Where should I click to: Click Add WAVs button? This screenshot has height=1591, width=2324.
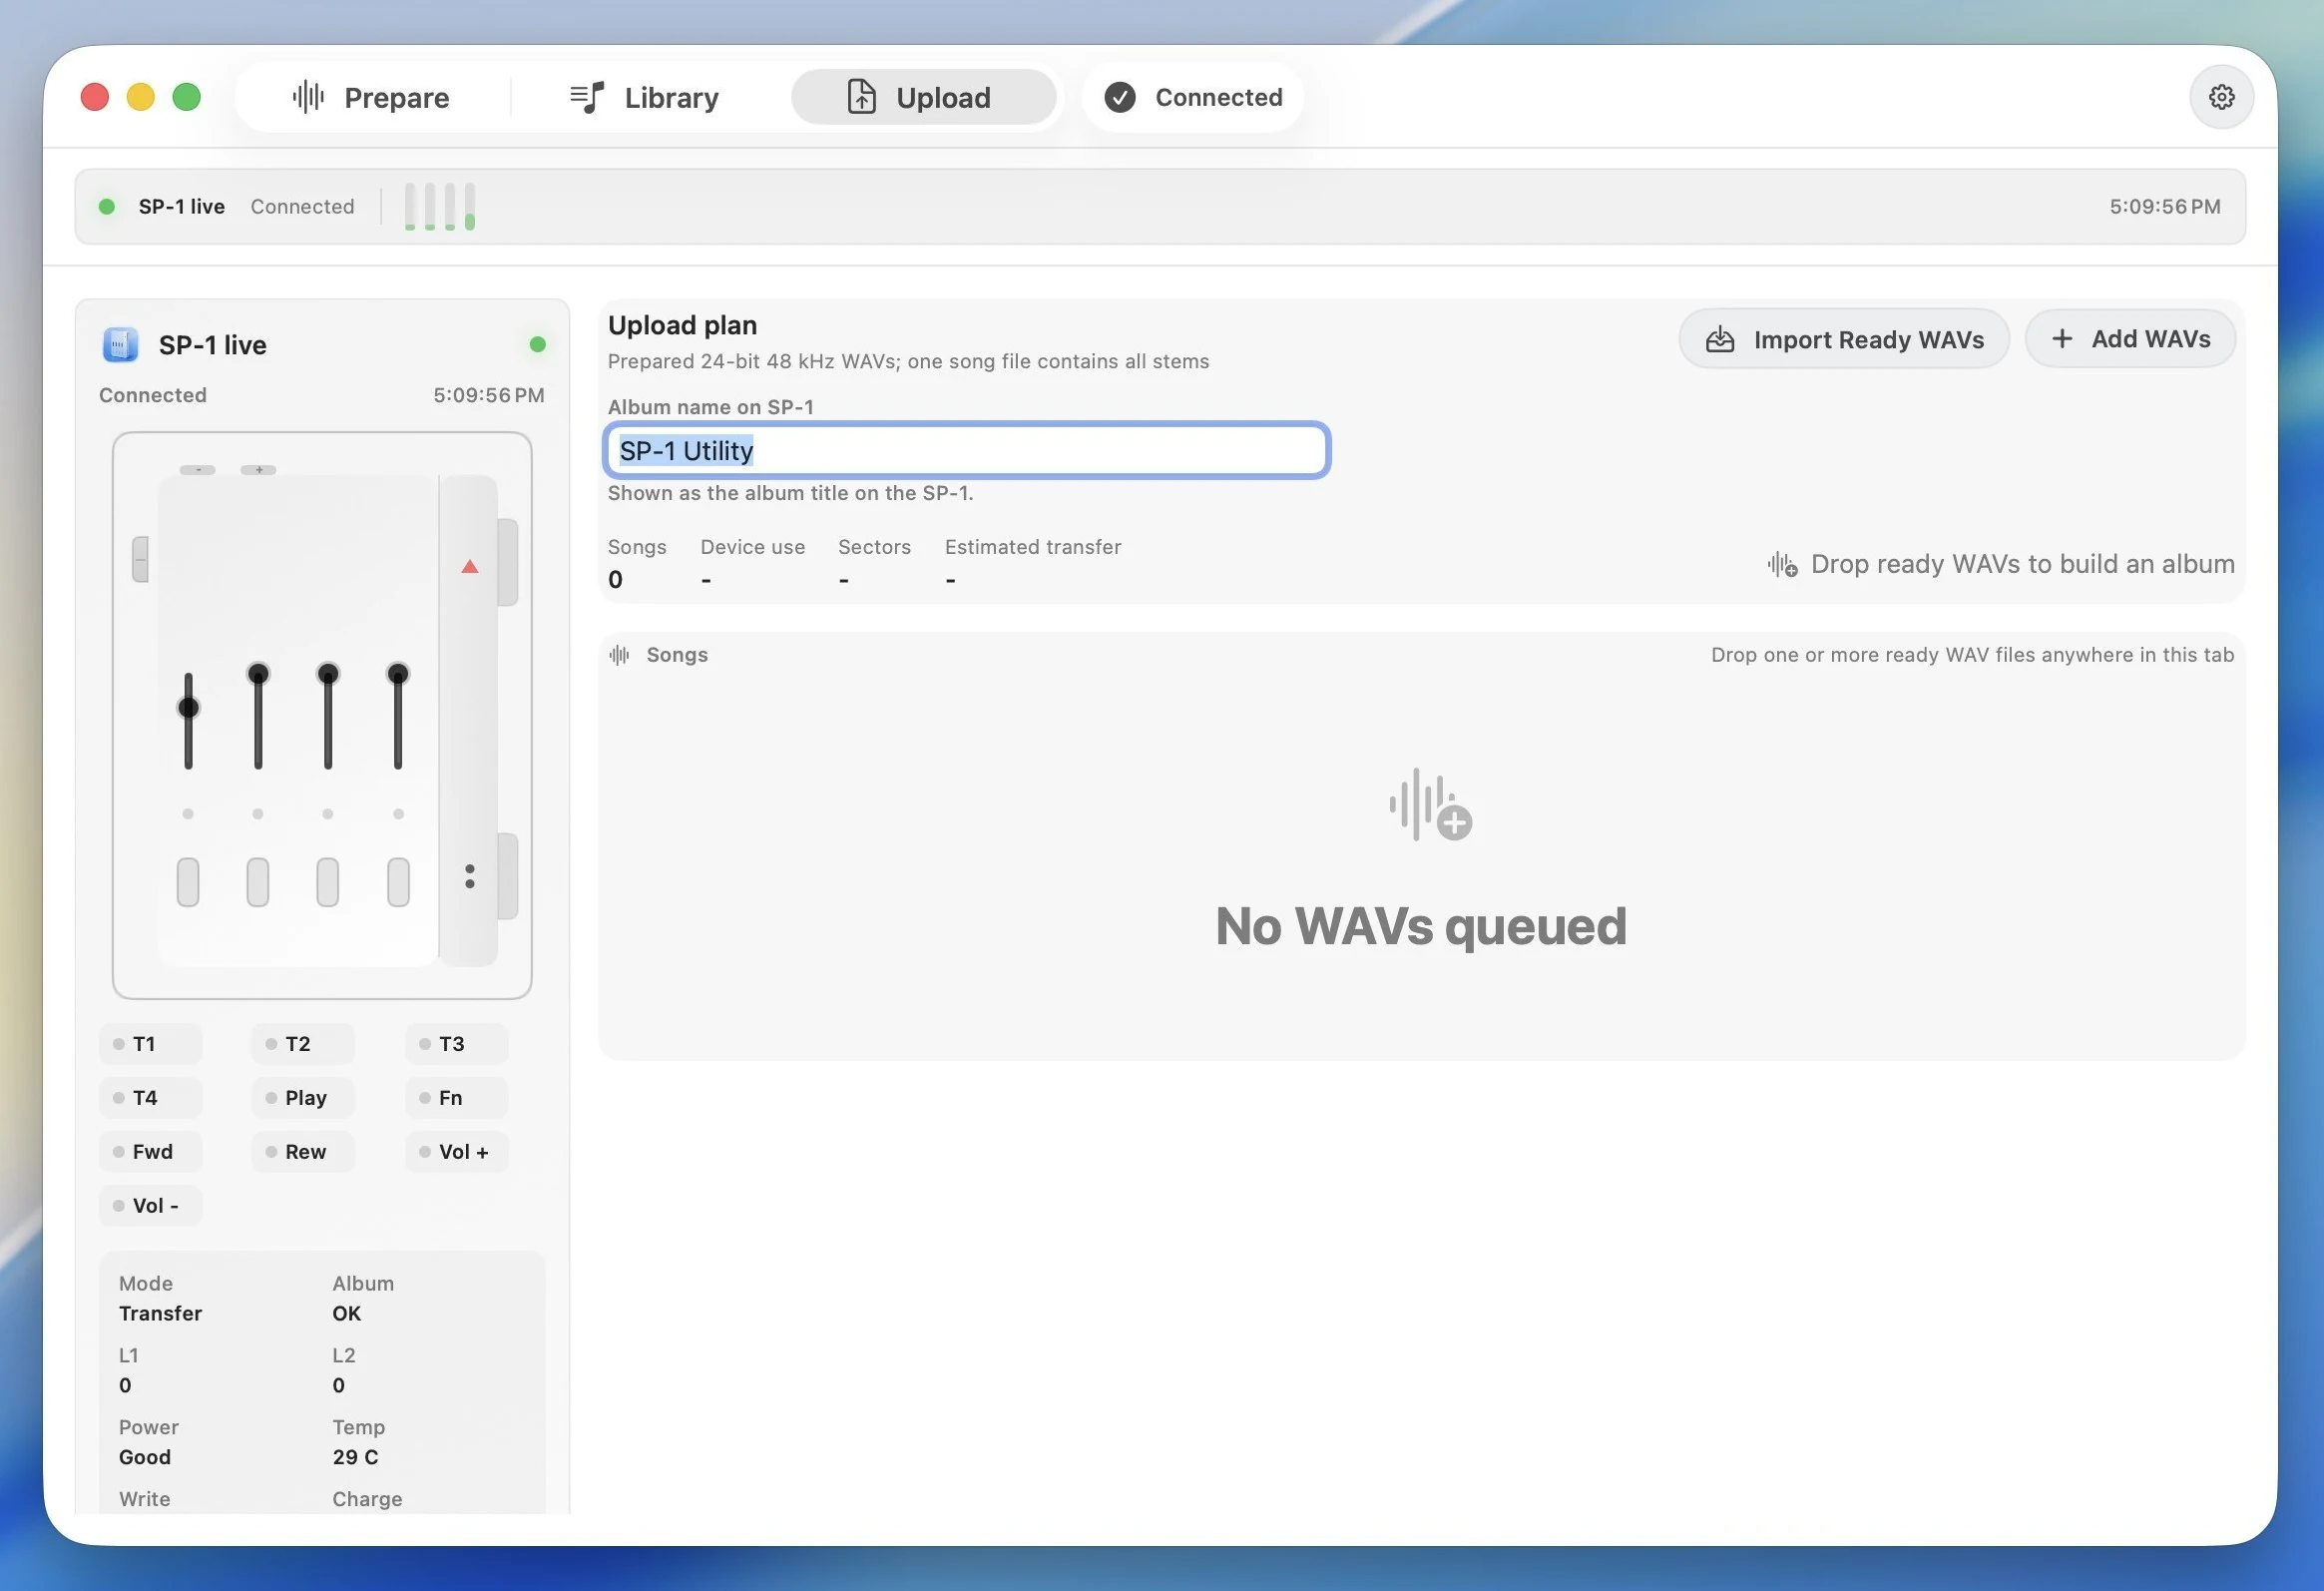tap(2130, 339)
